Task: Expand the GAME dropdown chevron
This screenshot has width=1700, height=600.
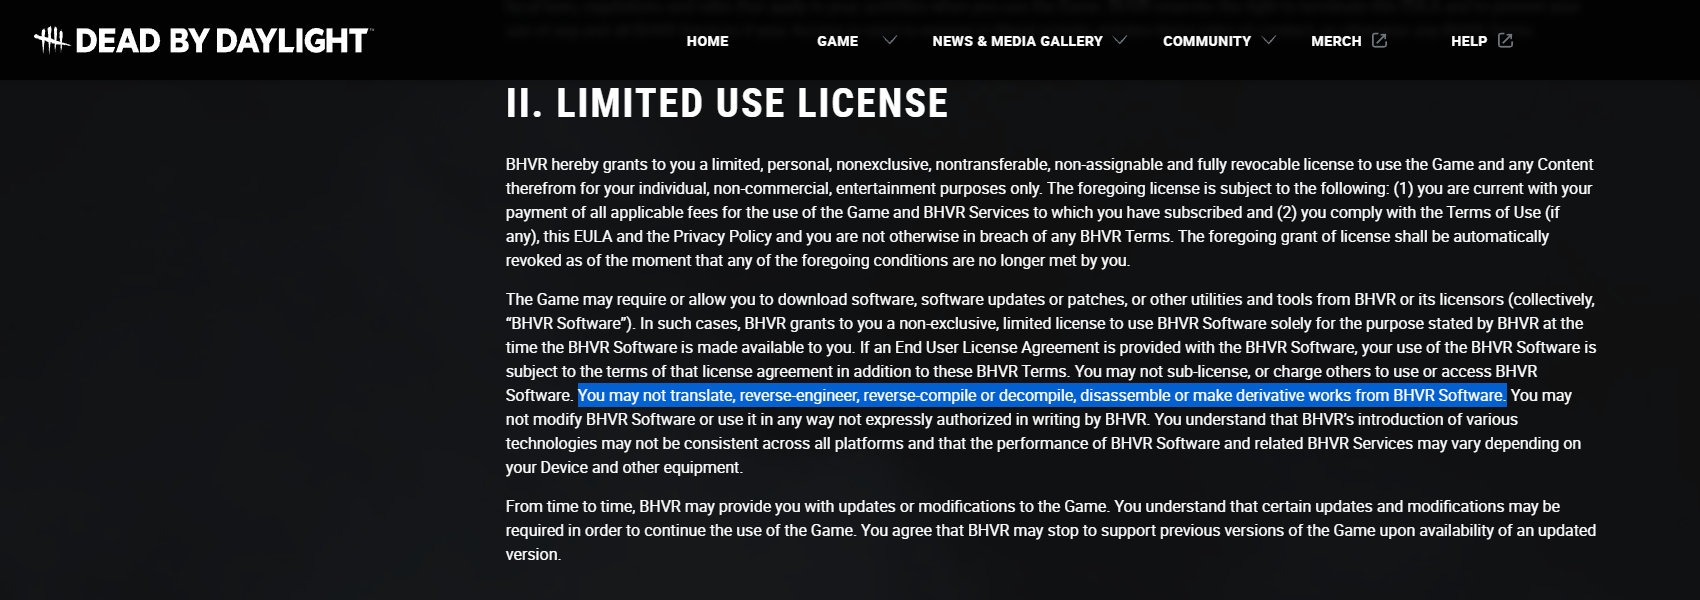Action: click(890, 40)
